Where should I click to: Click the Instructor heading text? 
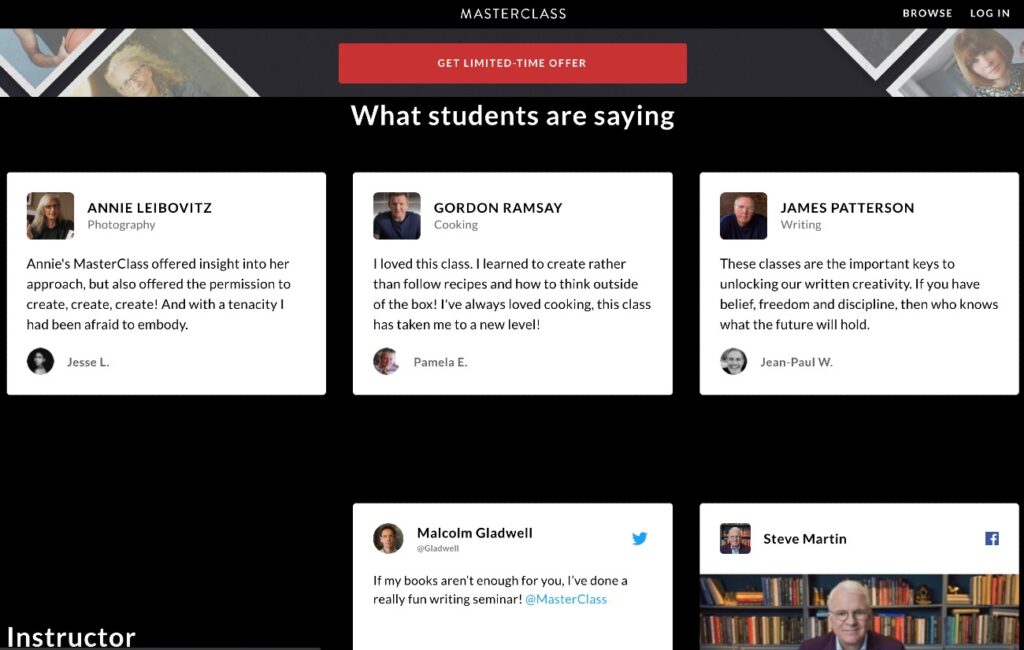click(70, 636)
